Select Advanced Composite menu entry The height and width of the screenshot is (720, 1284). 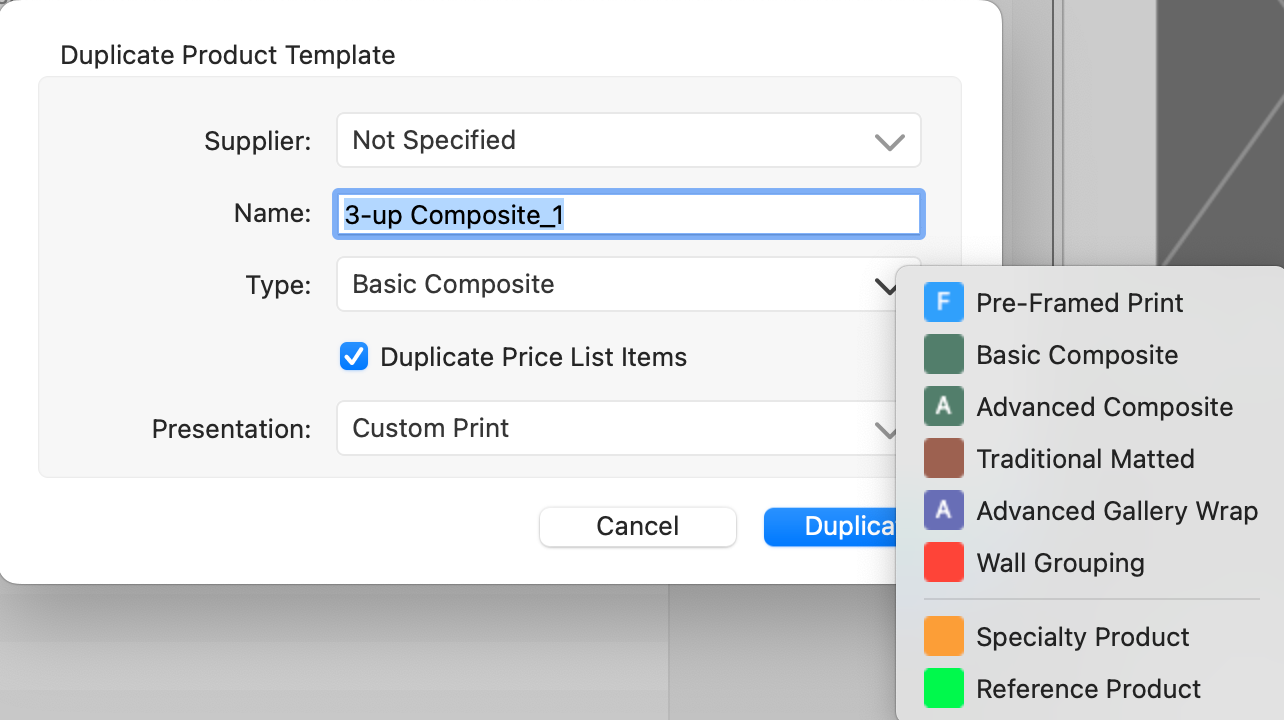click(1104, 407)
